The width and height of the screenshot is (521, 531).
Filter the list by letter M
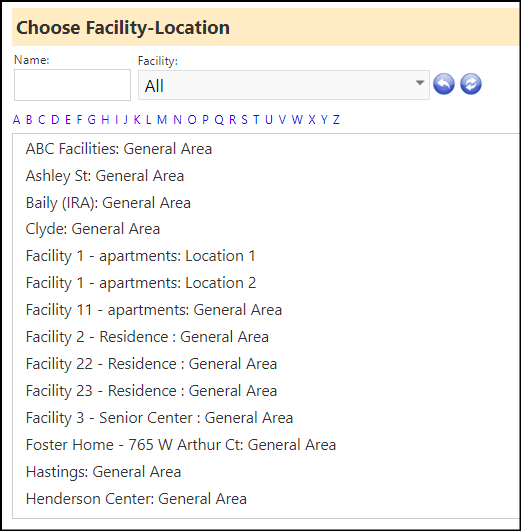162,120
